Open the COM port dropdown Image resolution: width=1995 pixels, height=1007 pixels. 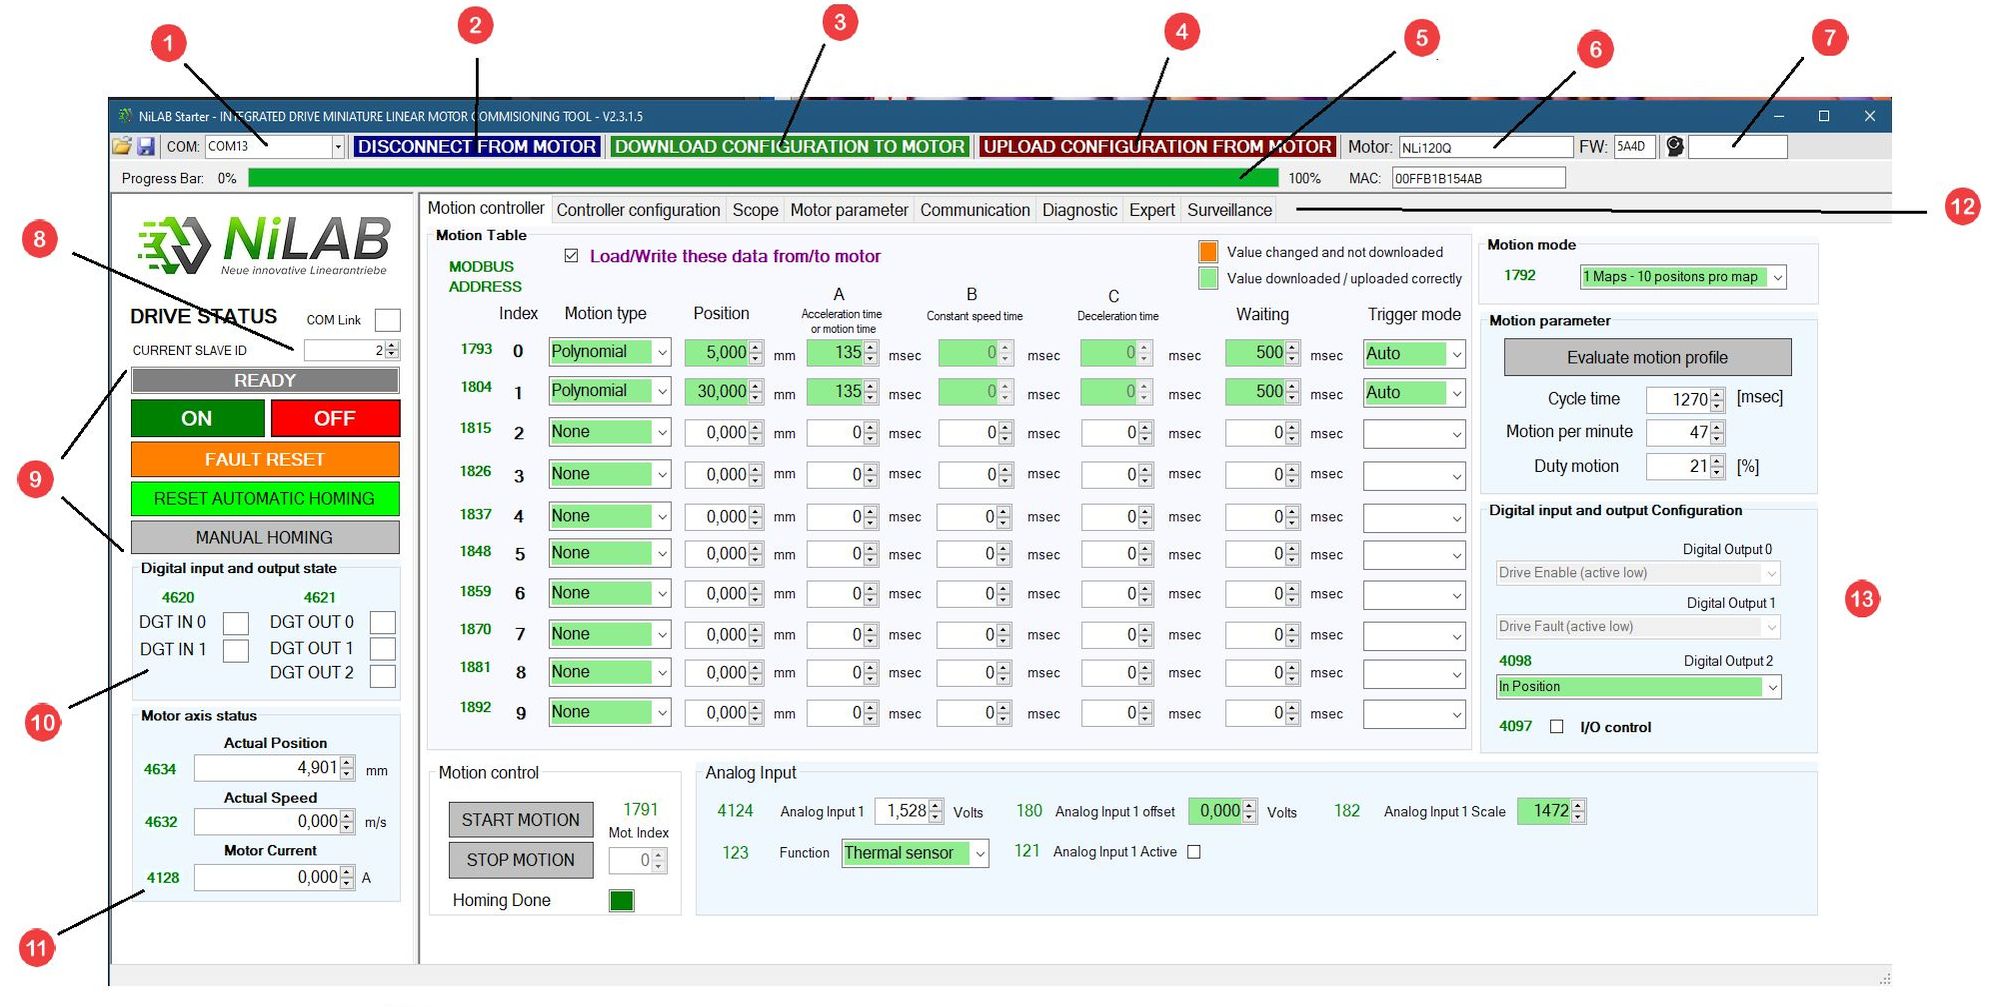pos(338,147)
